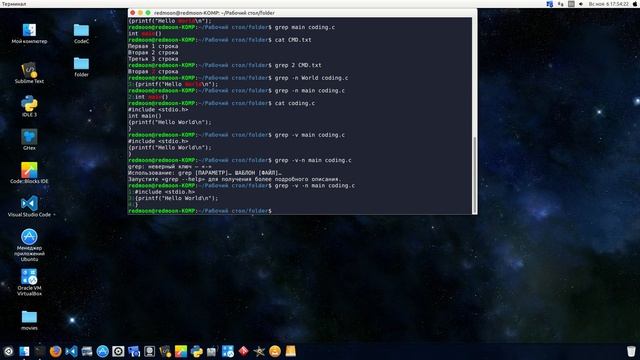This screenshot has width=640, height=360.
Task: Open the Мой компьютер desktop icon
Action: pos(29,33)
